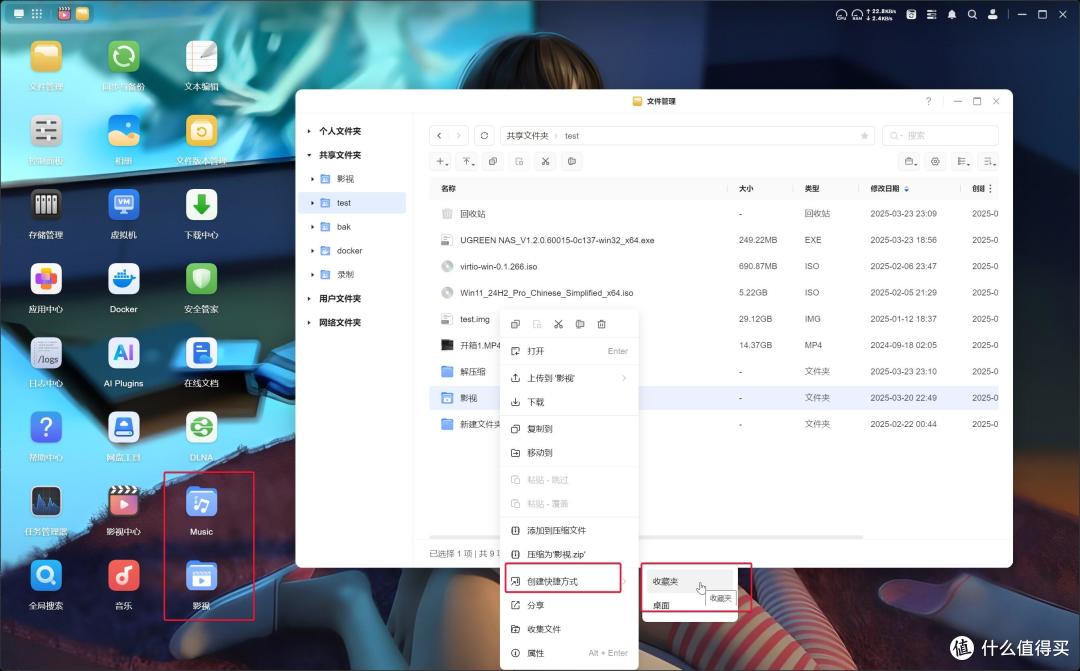Open the upload dropdown in toolbar

[x=468, y=161]
